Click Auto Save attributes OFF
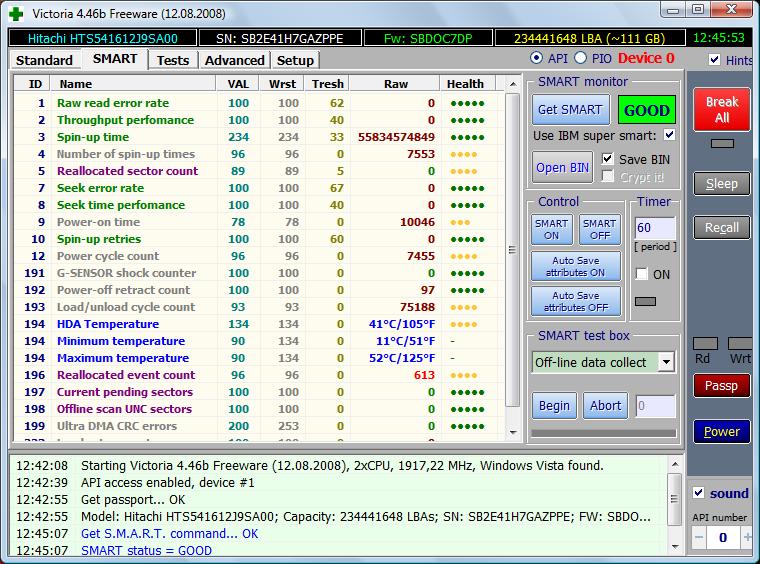The image size is (760, 564). [x=575, y=301]
